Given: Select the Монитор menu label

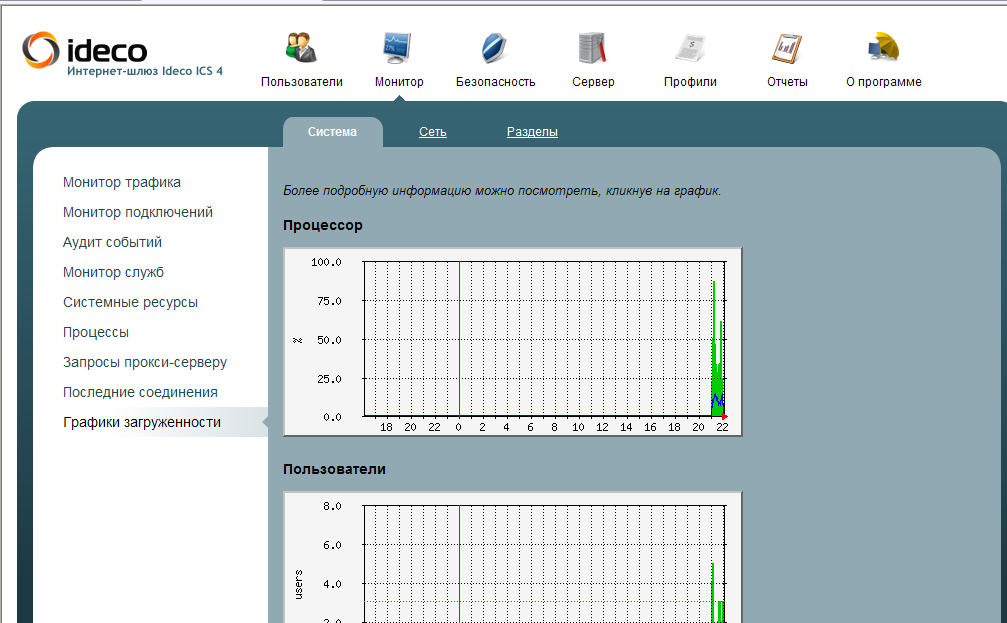Looking at the screenshot, I should coord(399,82).
